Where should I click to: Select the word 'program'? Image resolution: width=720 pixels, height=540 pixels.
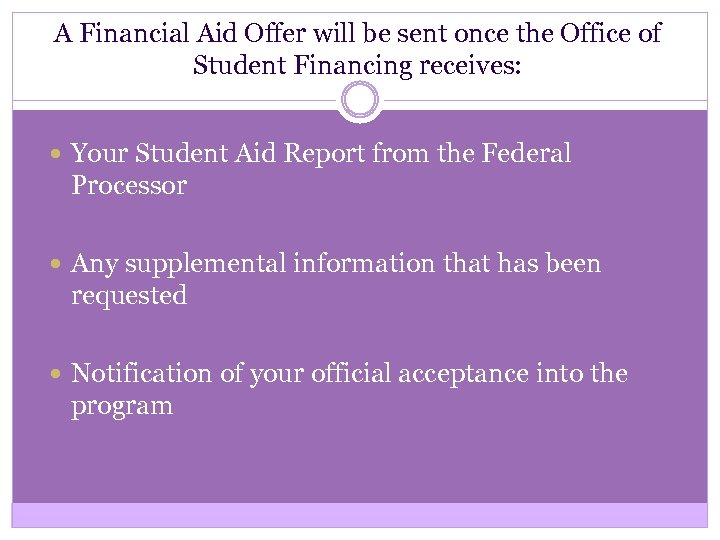tap(122, 406)
